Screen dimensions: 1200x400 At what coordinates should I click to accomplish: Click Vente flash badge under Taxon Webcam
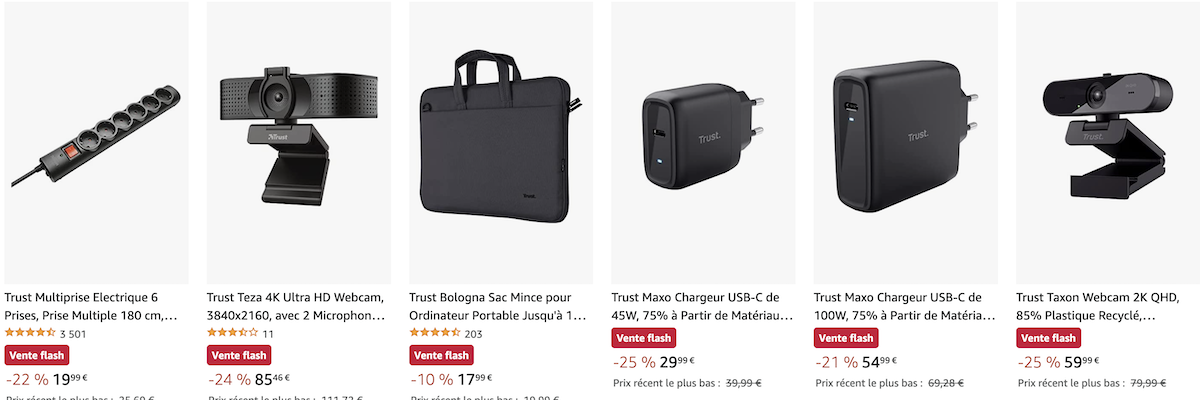[1047, 338]
